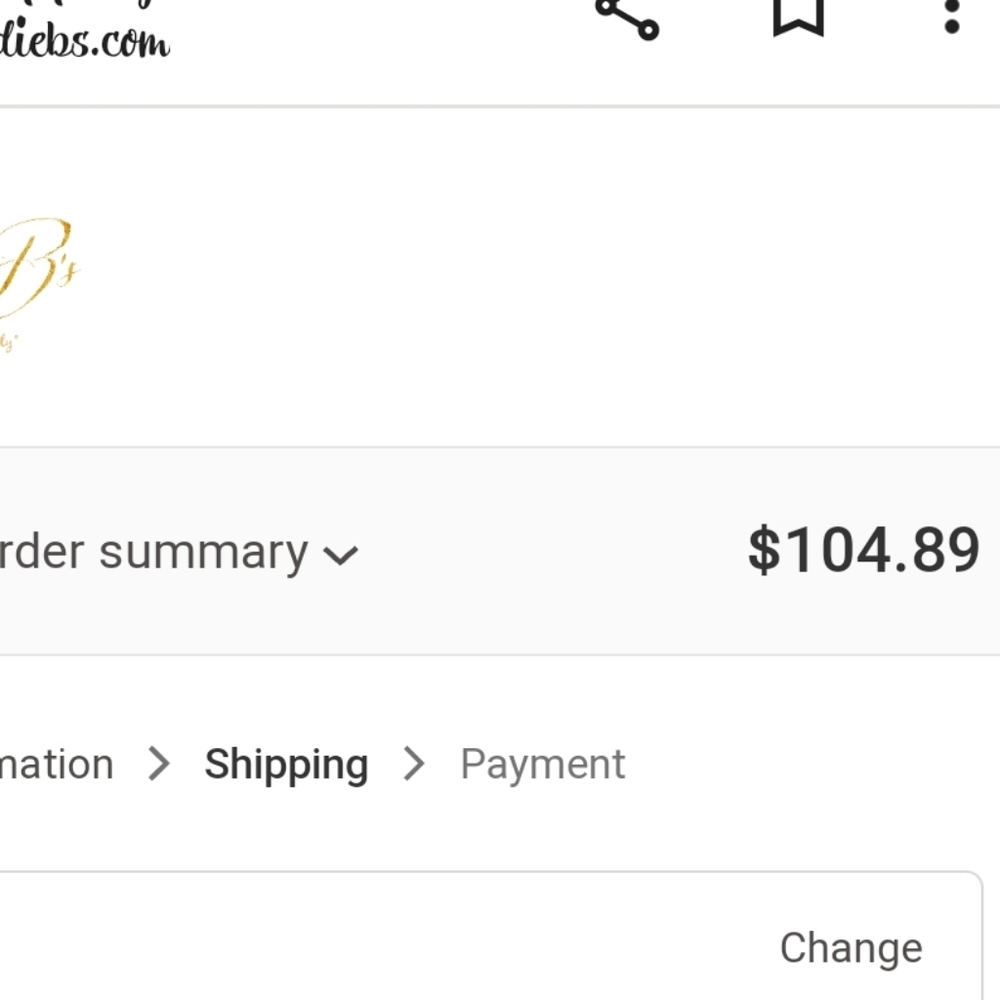The height and width of the screenshot is (1000, 1000).
Task: Bookmark this page with the bookmark icon
Action: click(x=798, y=17)
